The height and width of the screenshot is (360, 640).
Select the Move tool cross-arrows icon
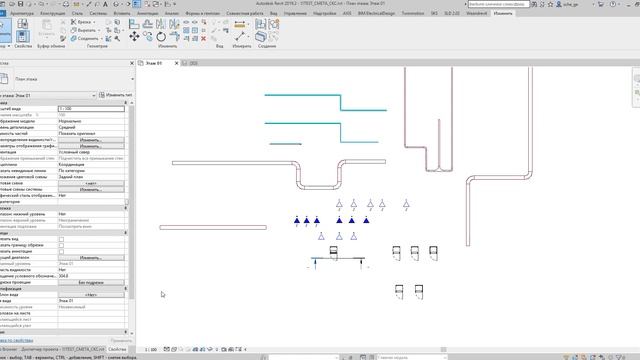tap(134, 37)
